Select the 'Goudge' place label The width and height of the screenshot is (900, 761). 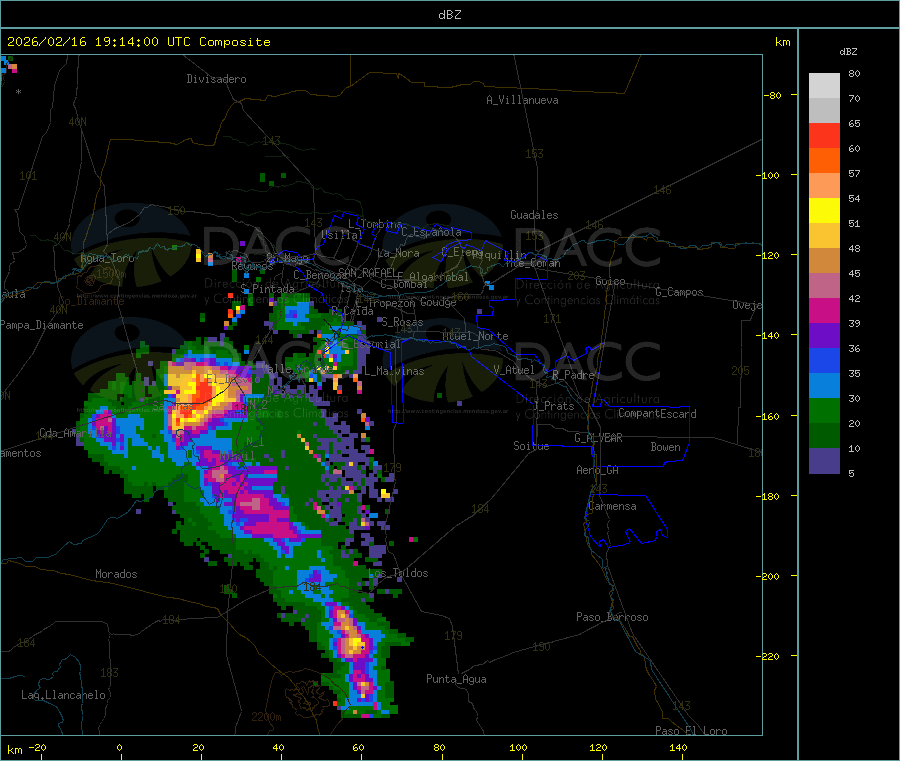(438, 302)
